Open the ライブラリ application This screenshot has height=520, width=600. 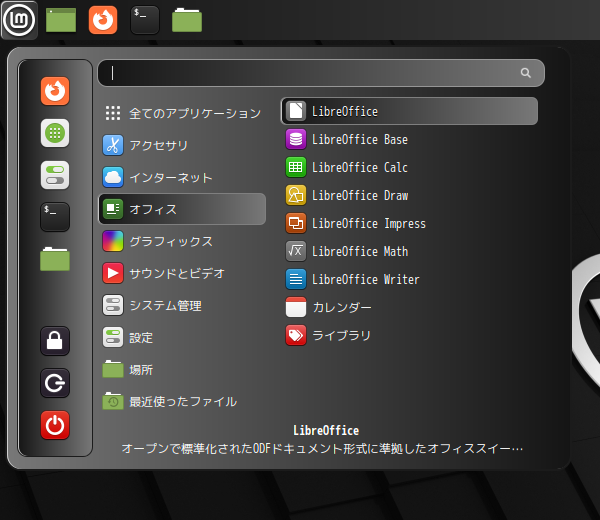click(x=409, y=336)
